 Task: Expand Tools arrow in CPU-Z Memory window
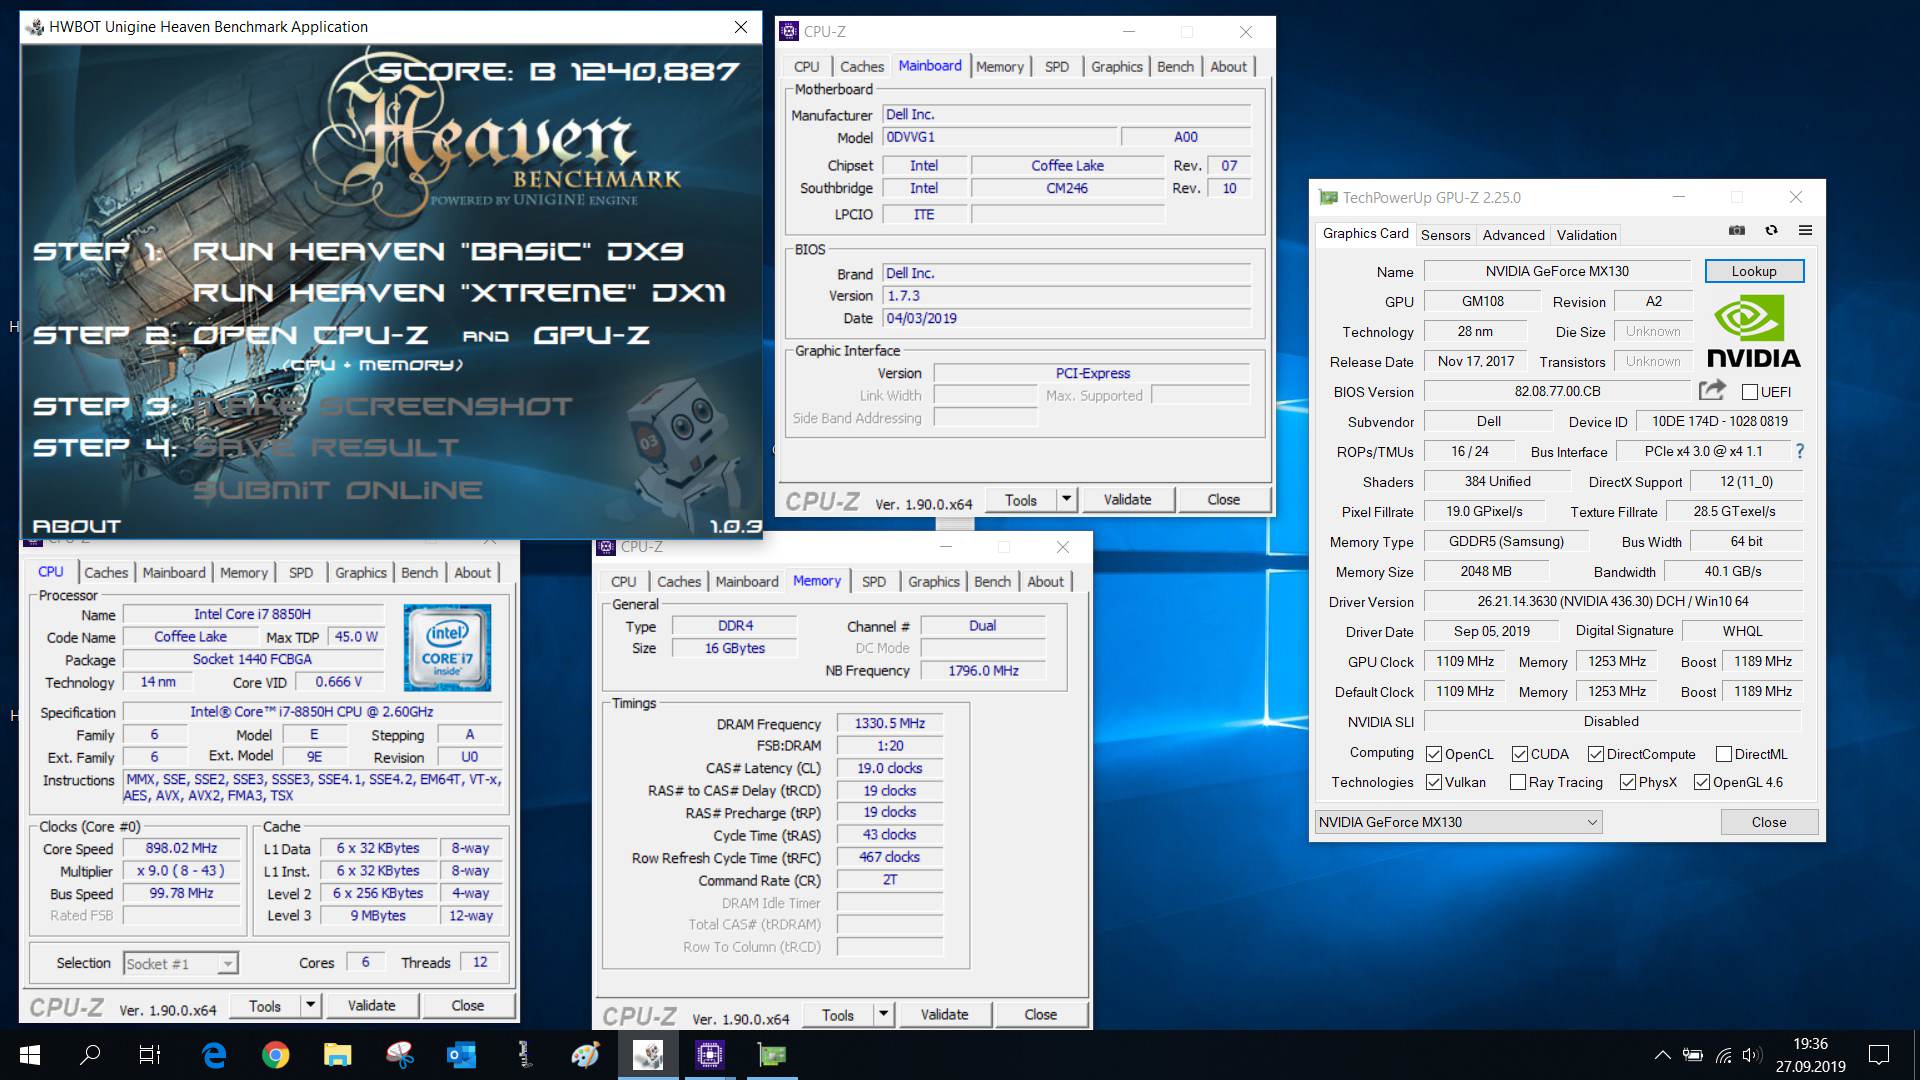click(883, 1014)
